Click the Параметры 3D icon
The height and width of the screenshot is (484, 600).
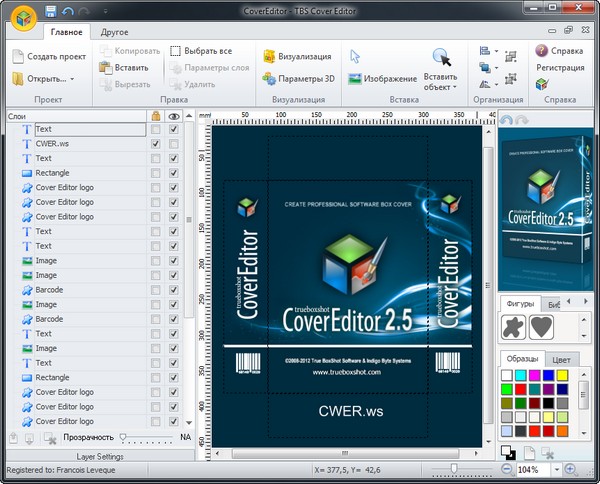(x=270, y=78)
